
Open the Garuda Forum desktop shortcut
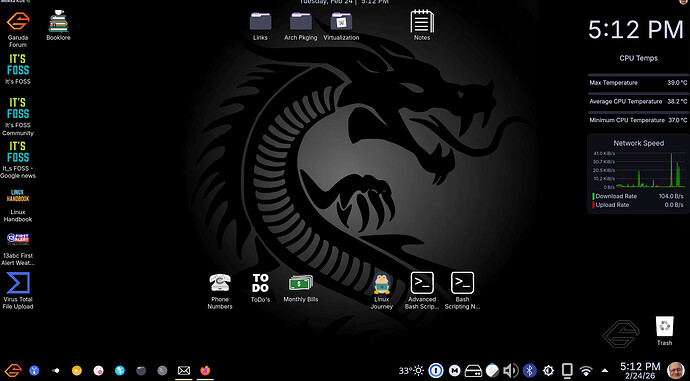coord(18,28)
